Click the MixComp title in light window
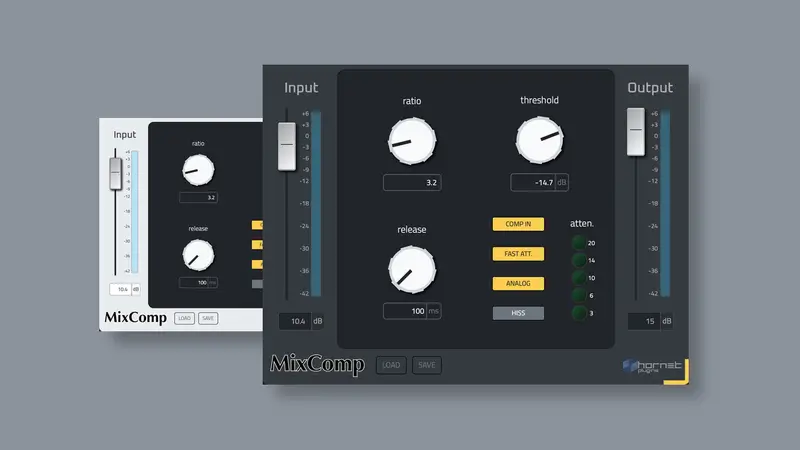Viewport: 800px width, 450px height. click(x=135, y=317)
